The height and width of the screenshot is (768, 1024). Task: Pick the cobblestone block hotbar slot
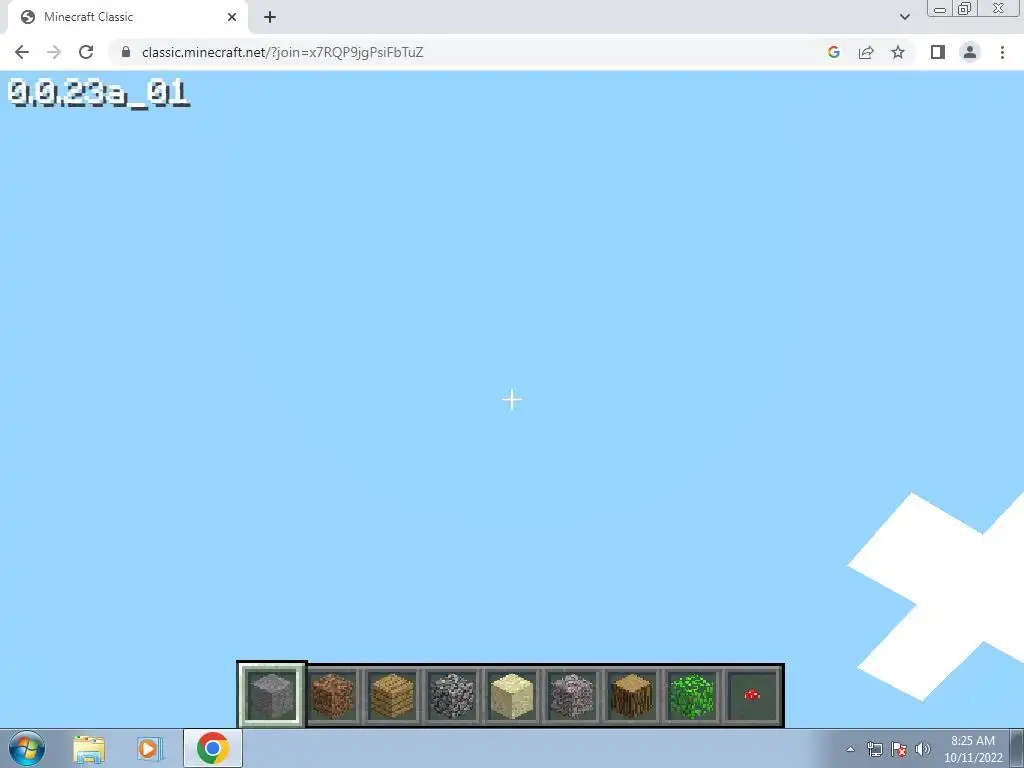pyautogui.click(x=452, y=696)
